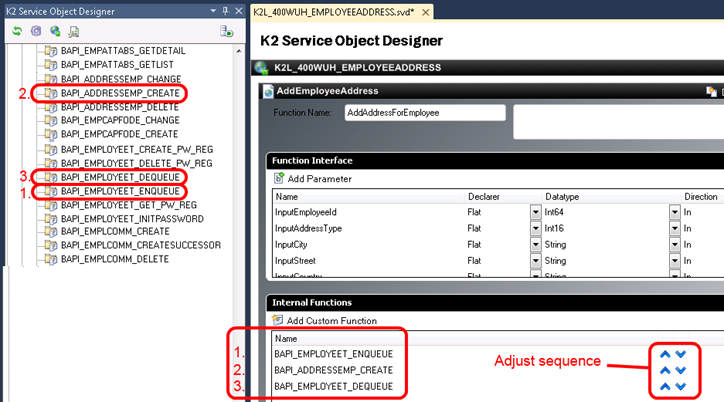Screen dimensions: 724x402
Task: Move BAPI_EMPLOYEET_DEQUEUE up in sequence
Action: [x=665, y=386]
